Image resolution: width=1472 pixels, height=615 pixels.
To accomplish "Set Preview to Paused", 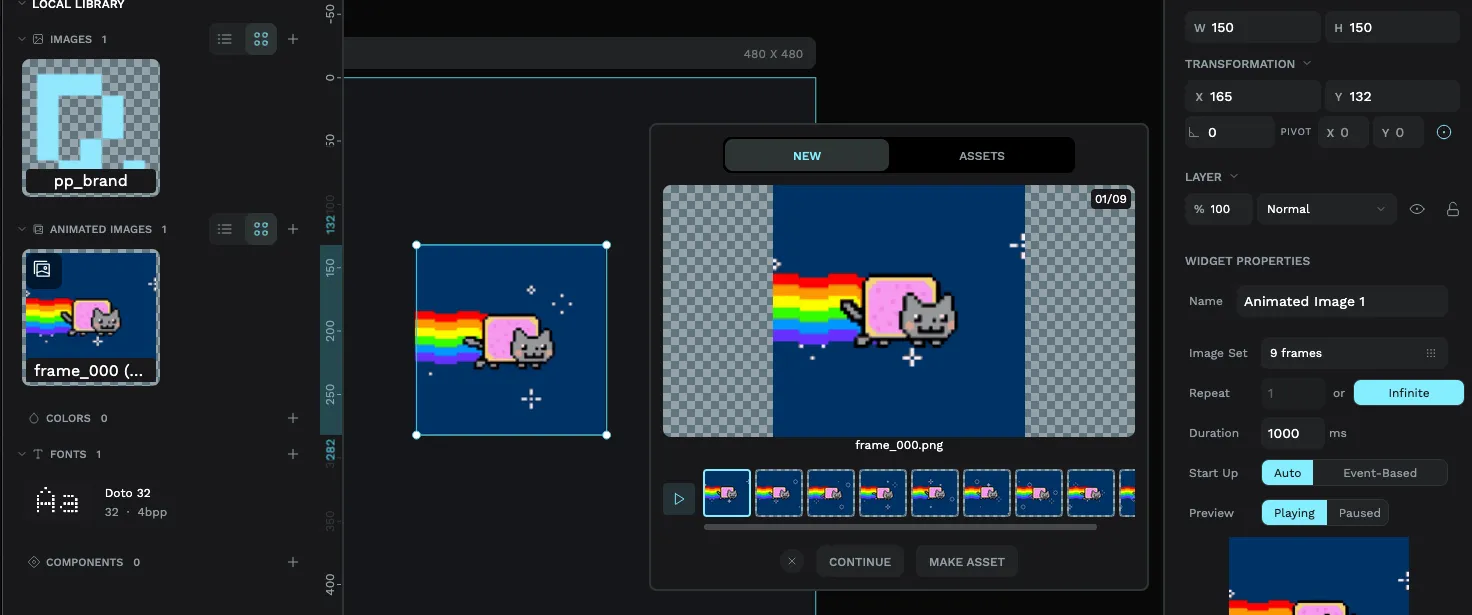I will point(1359,513).
